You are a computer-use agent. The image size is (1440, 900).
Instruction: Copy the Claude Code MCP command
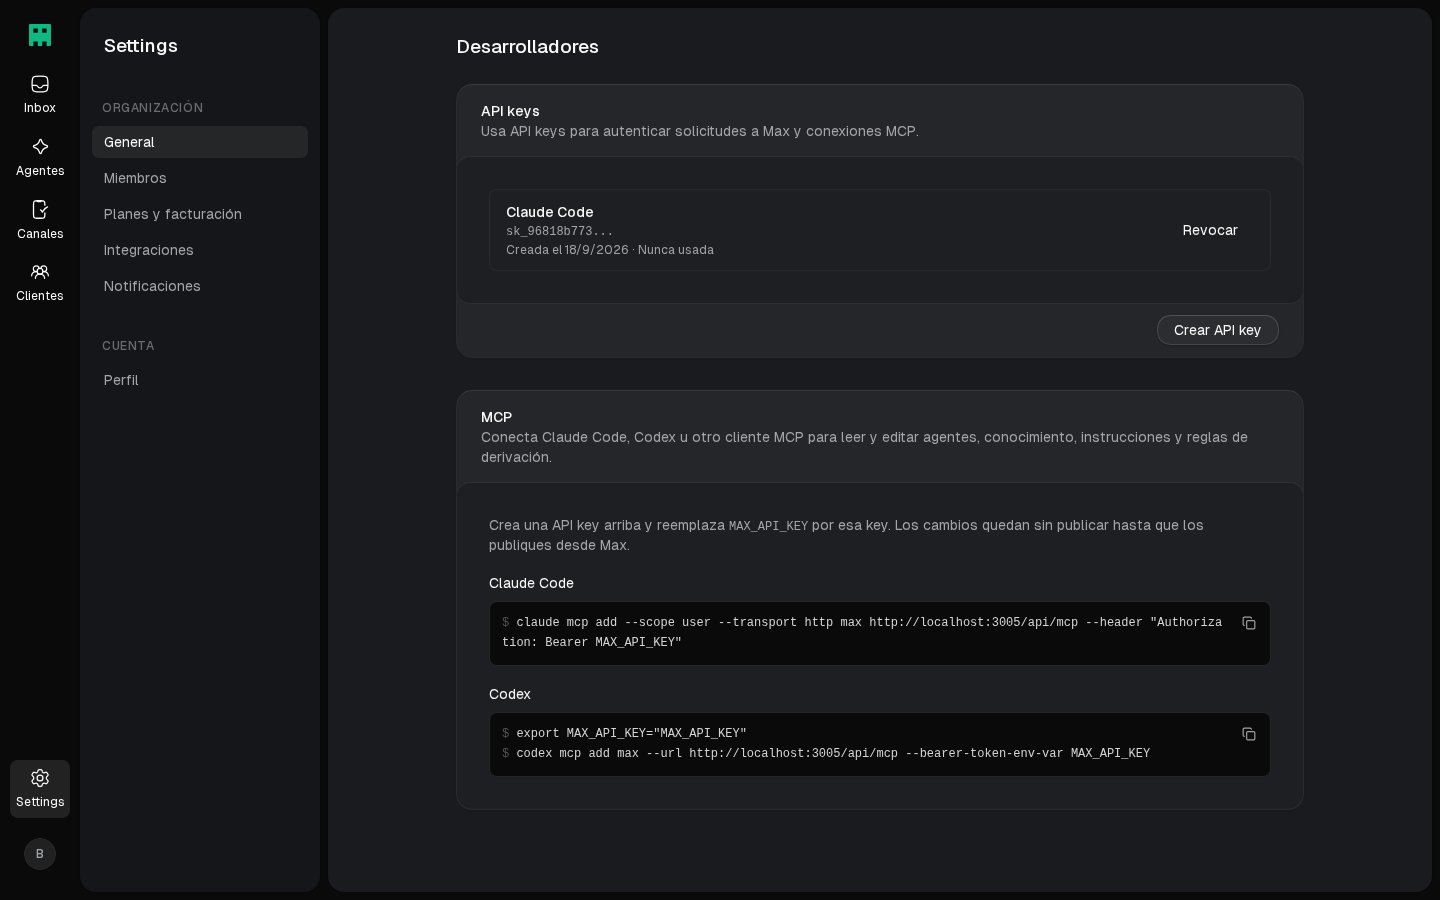1249,623
